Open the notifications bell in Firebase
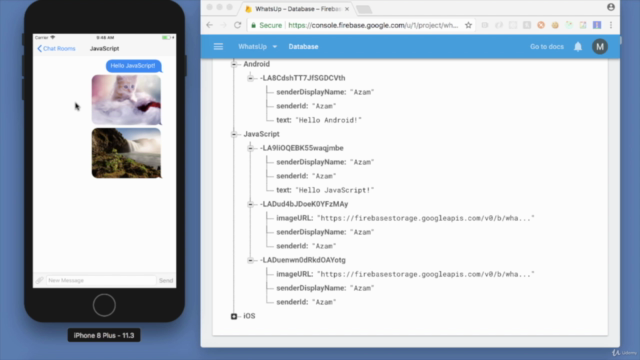The image size is (640, 360). pyautogui.click(x=578, y=47)
